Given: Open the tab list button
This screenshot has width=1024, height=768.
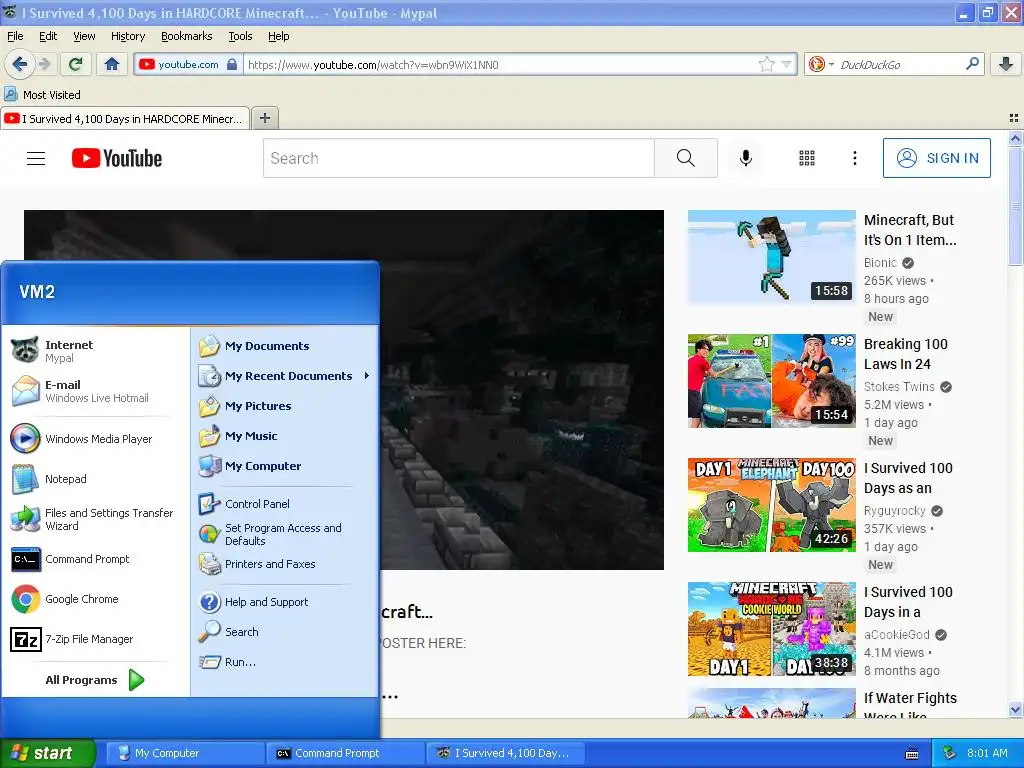Looking at the screenshot, I should pyautogui.click(x=1014, y=118).
